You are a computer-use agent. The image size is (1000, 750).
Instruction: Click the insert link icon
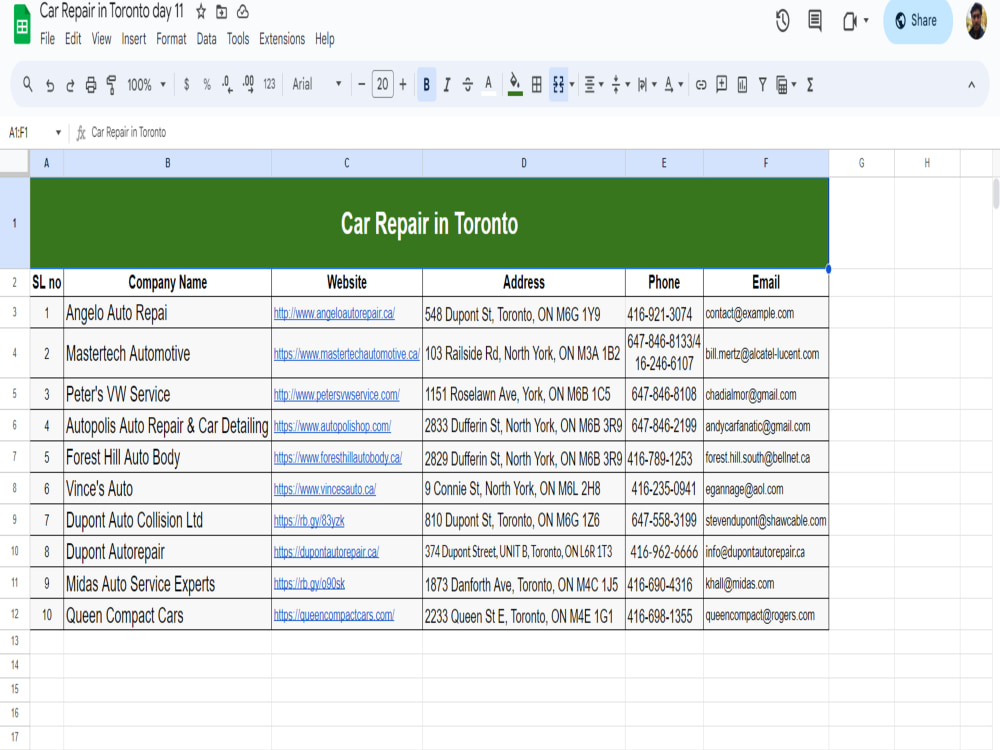(x=701, y=85)
